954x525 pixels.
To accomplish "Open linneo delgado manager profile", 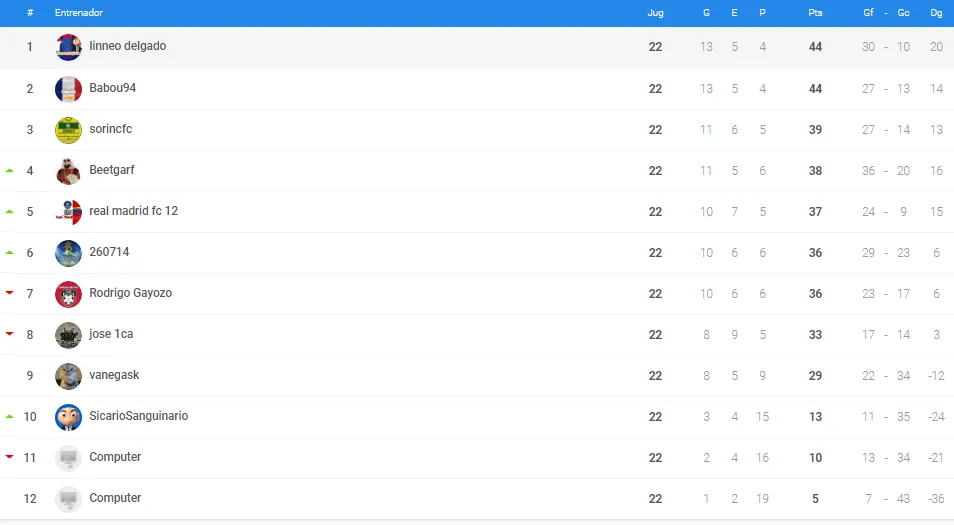I will (128, 46).
